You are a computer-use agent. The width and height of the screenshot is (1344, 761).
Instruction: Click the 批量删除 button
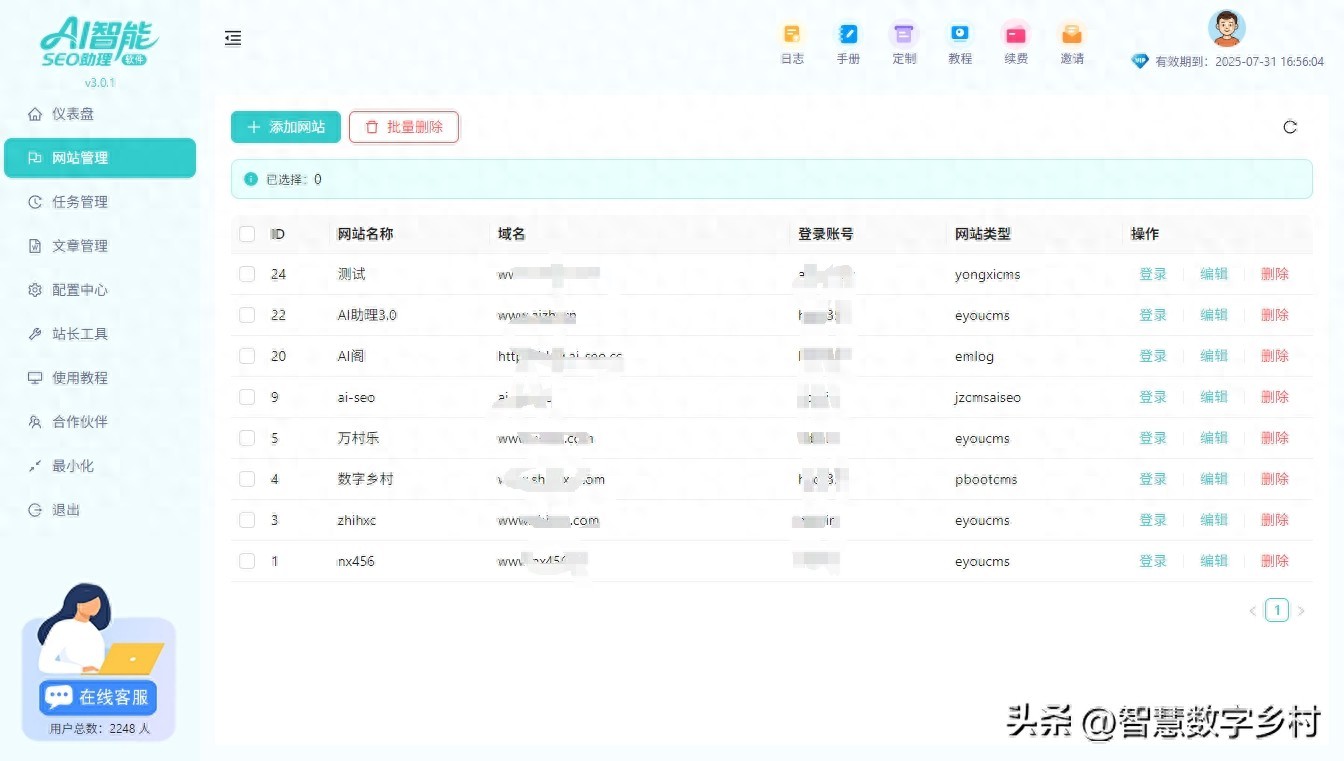(x=404, y=127)
